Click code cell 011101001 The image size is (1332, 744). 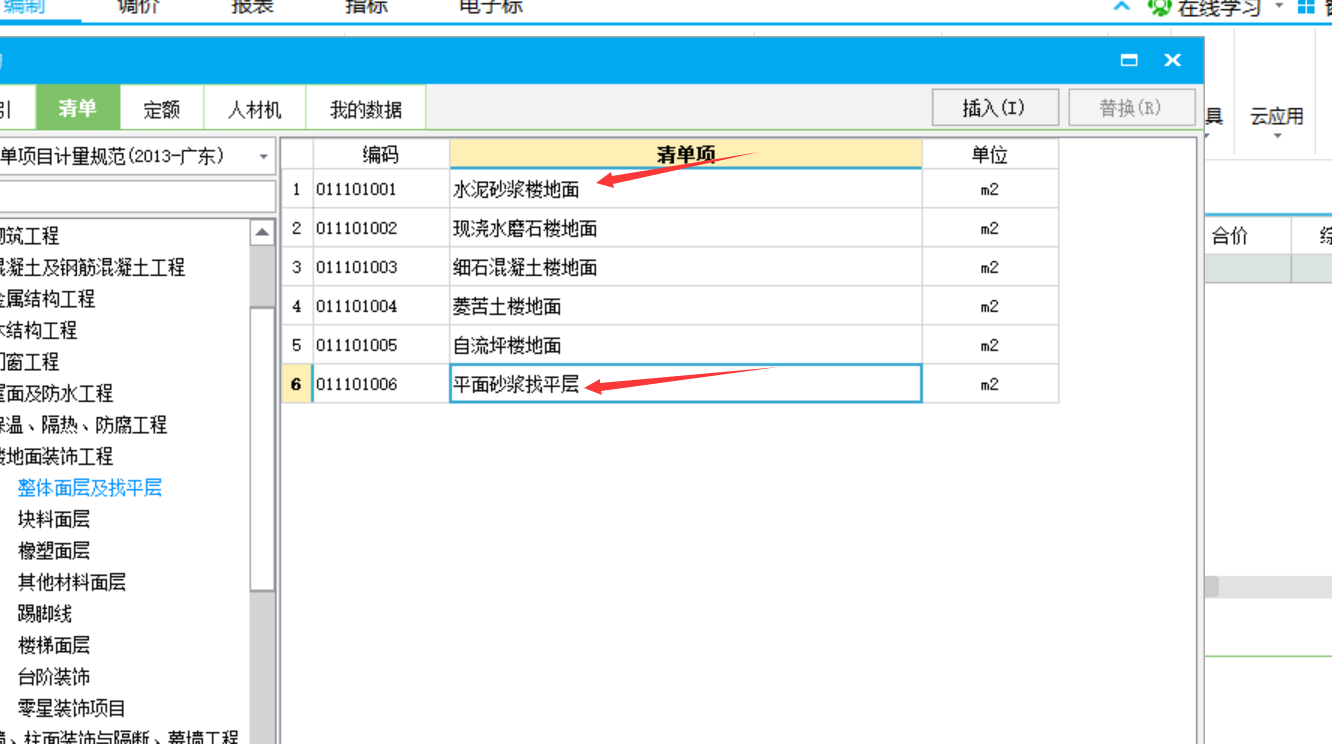point(381,189)
